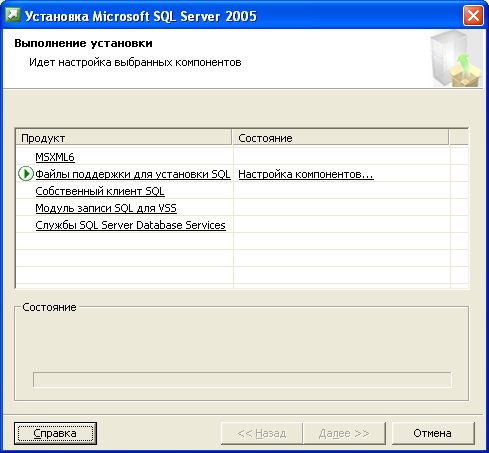Click the disabled Назад back button
The height and width of the screenshot is (453, 489).
click(262, 433)
